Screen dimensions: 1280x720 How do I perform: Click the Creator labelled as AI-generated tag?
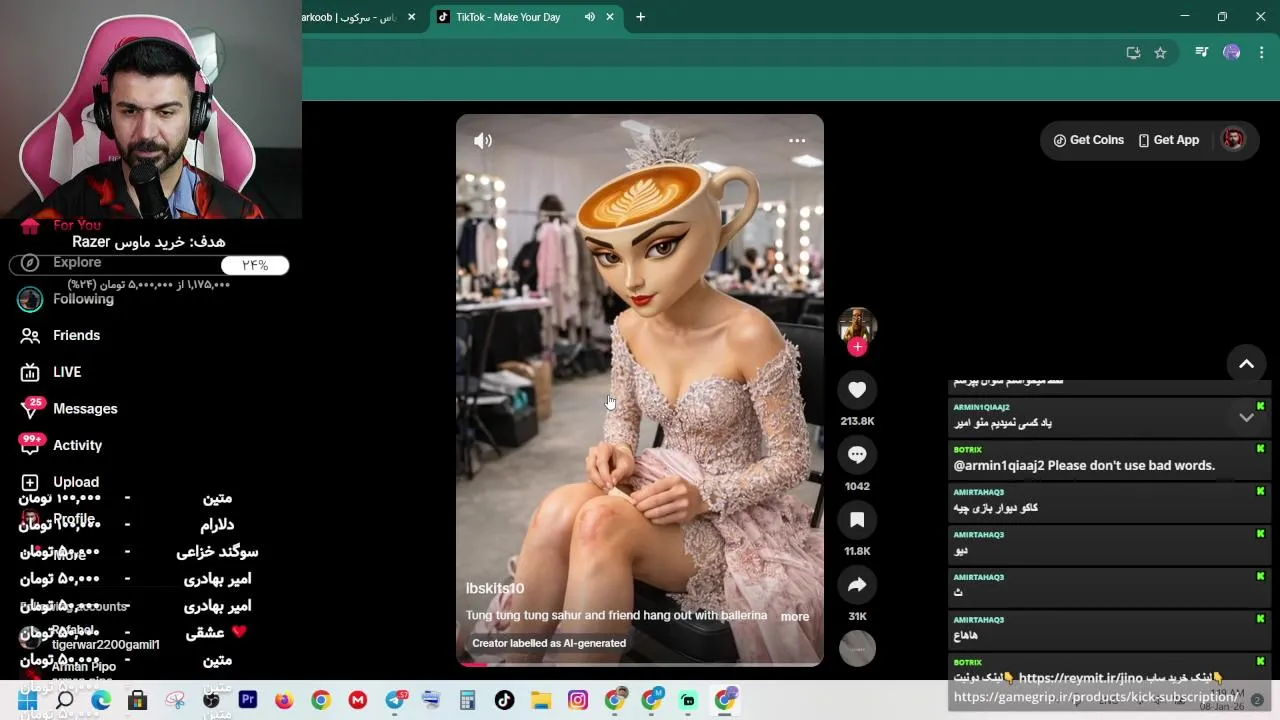click(x=549, y=643)
